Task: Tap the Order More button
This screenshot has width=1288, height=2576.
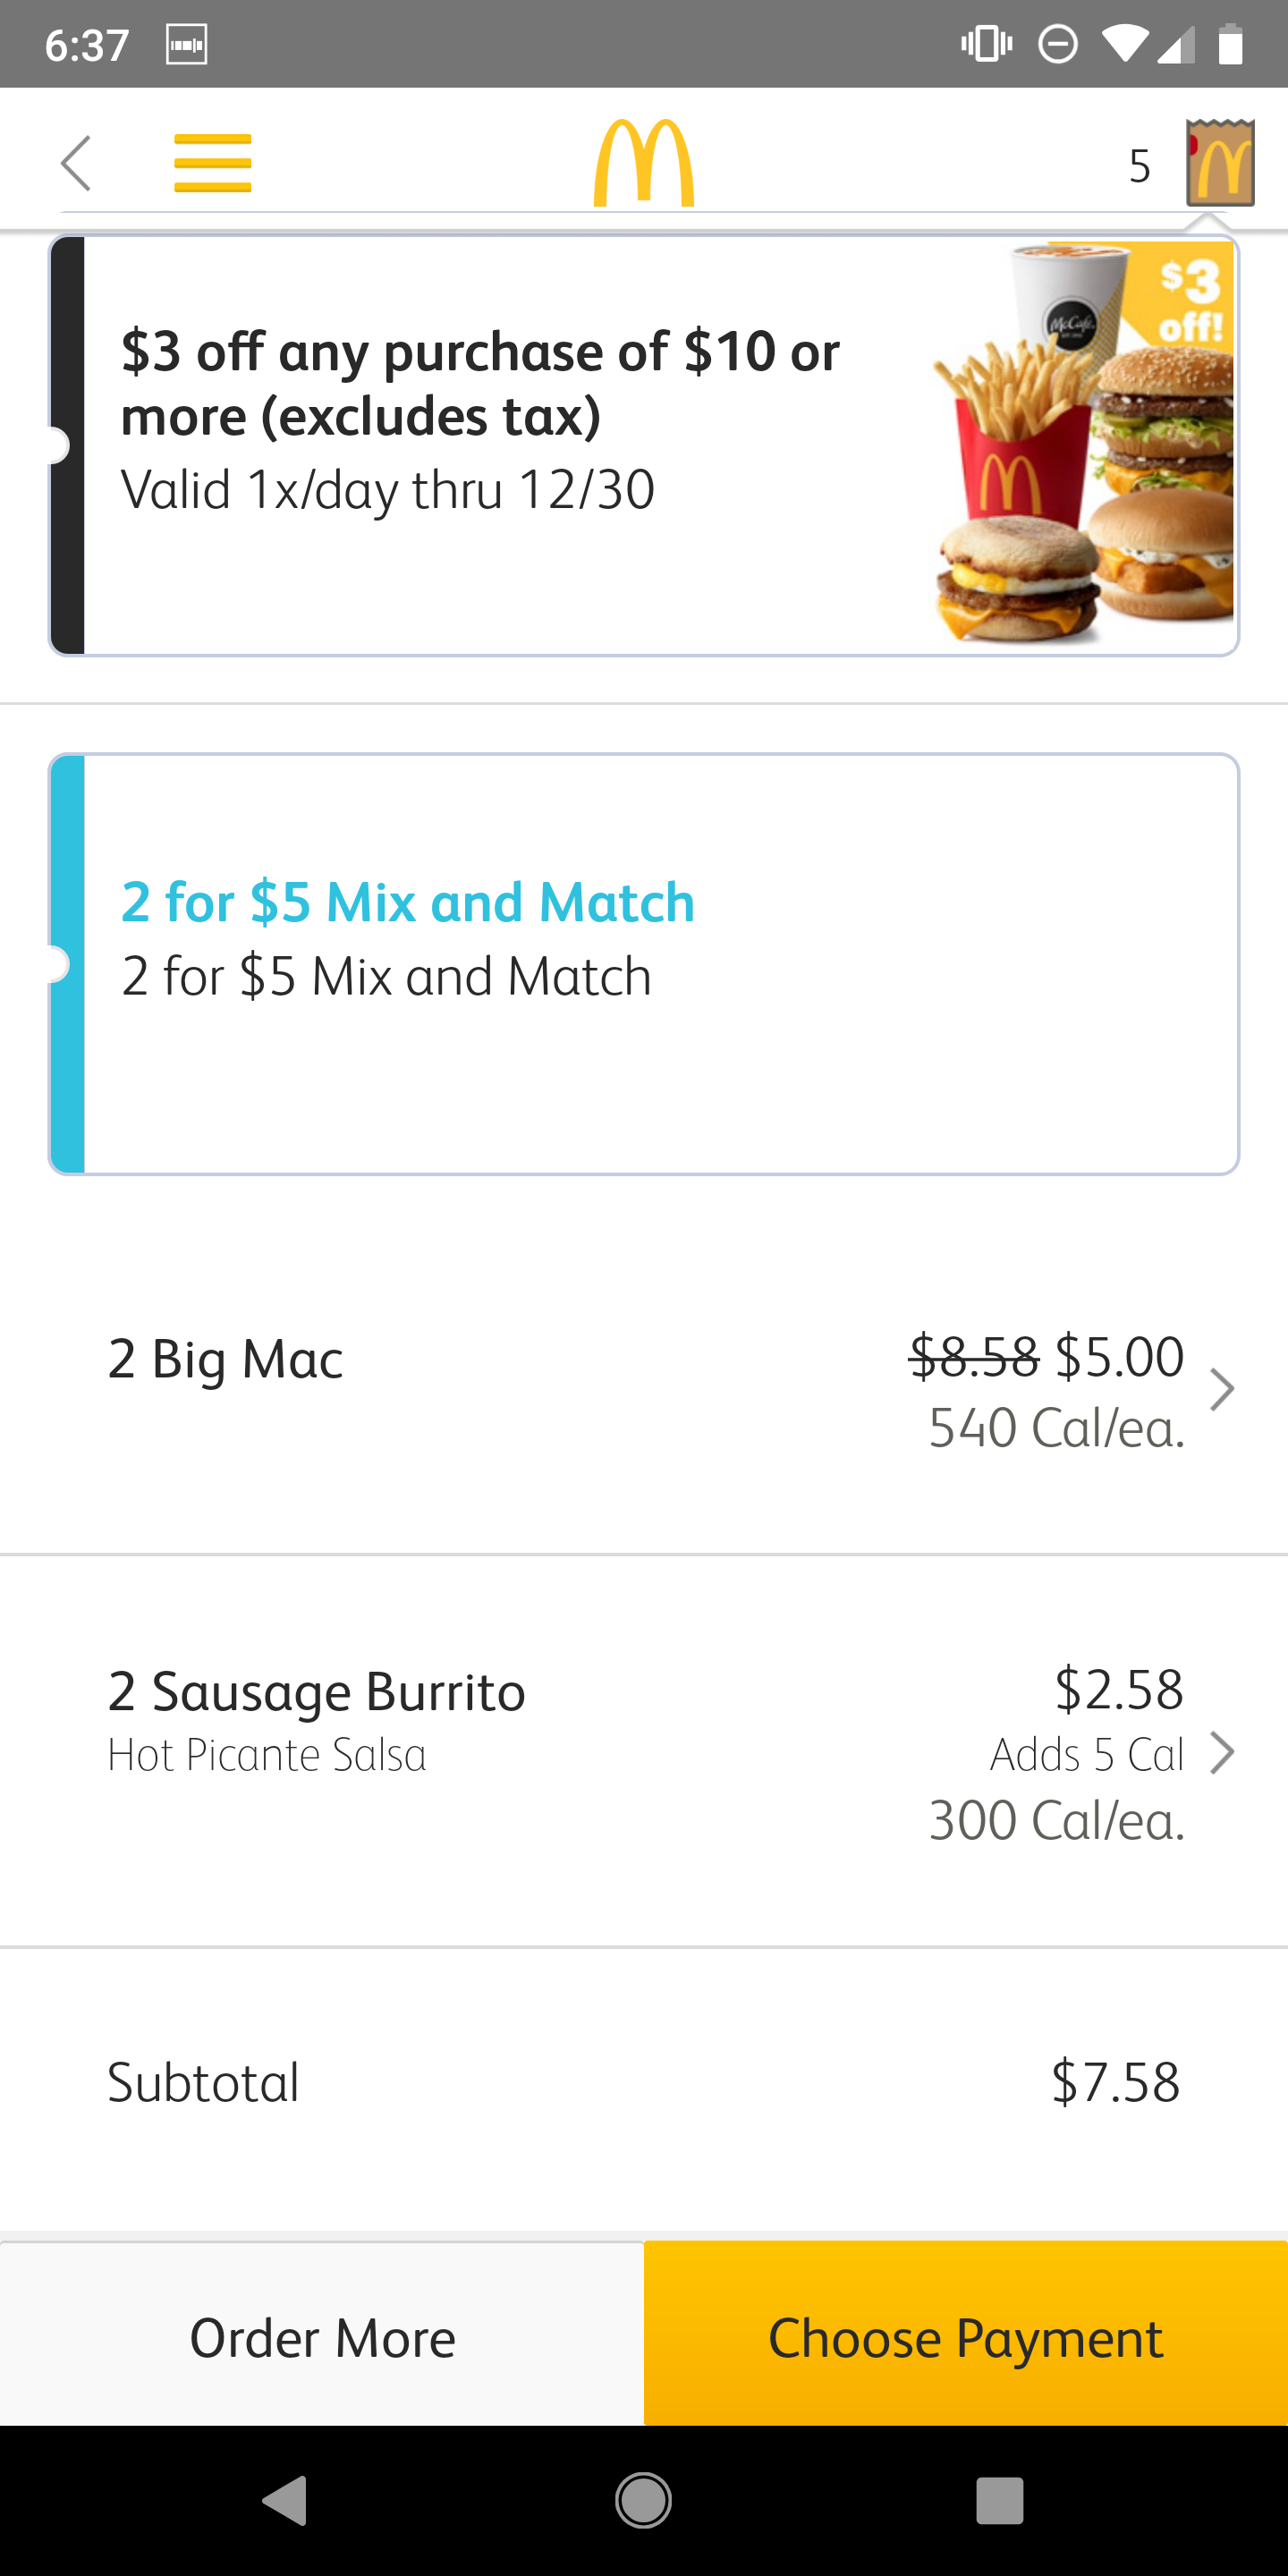Action: (322, 2338)
